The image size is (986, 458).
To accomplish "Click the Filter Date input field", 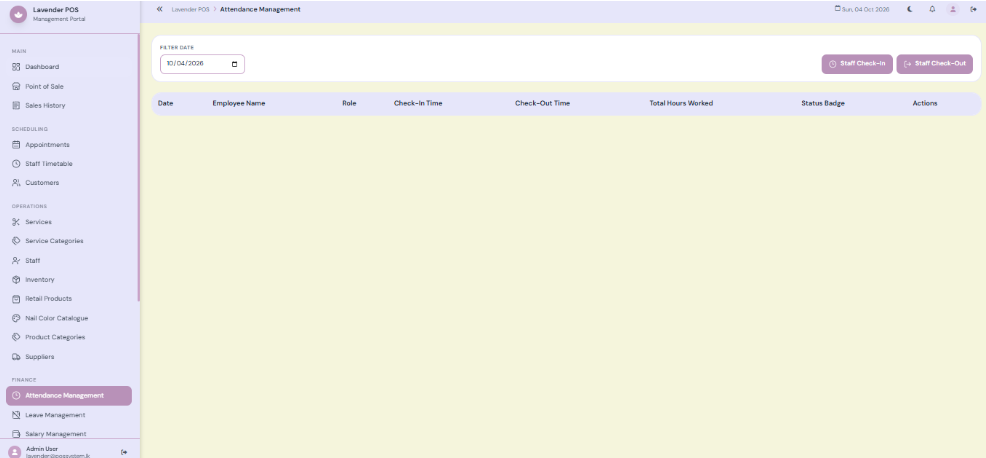I will pyautogui.click(x=202, y=64).
